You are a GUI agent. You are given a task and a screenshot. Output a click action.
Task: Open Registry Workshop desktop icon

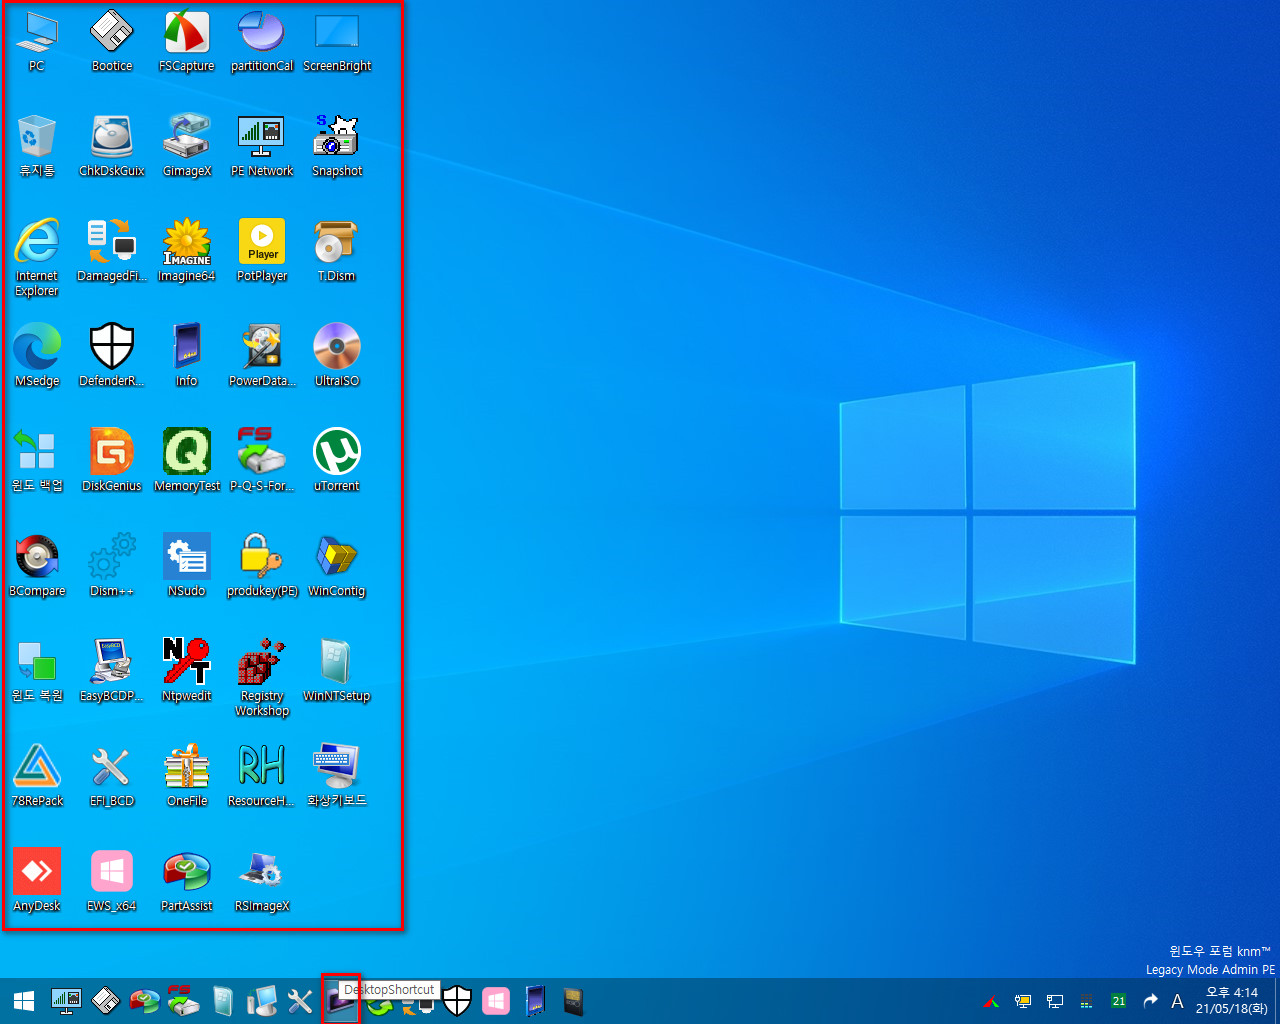tap(262, 678)
